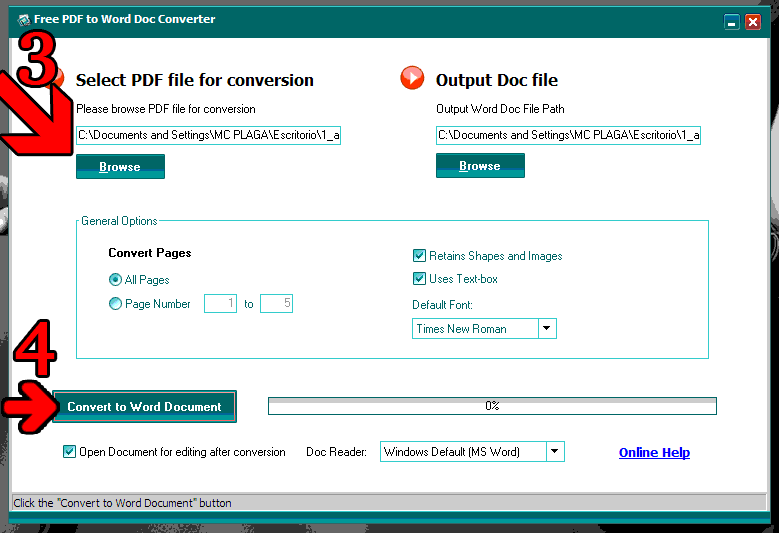Click the 0% conversion progress bar
The height and width of the screenshot is (533, 779).
click(492, 406)
